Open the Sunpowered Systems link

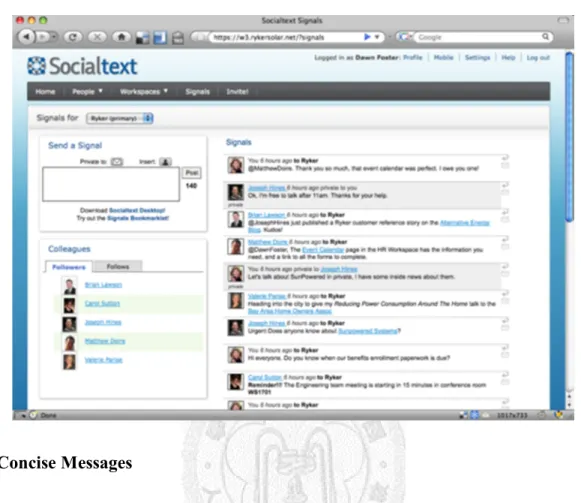tap(368, 331)
